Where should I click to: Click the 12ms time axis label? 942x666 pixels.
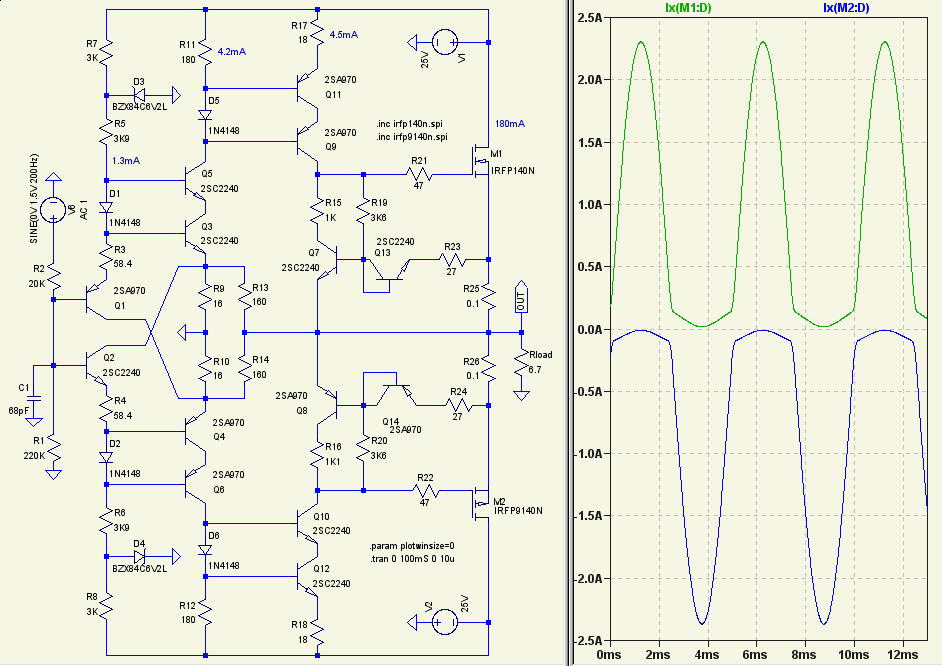coord(903,655)
